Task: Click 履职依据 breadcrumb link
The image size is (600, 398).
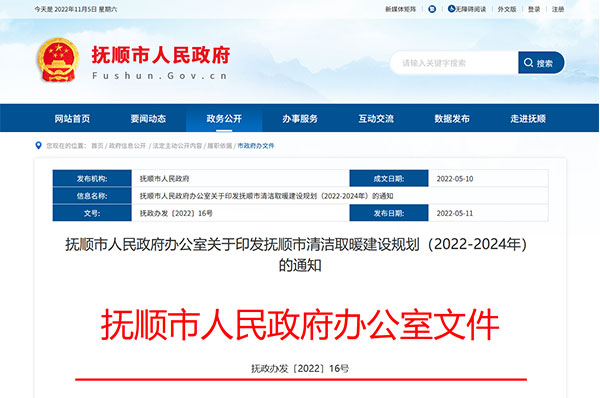Action: 220,146
